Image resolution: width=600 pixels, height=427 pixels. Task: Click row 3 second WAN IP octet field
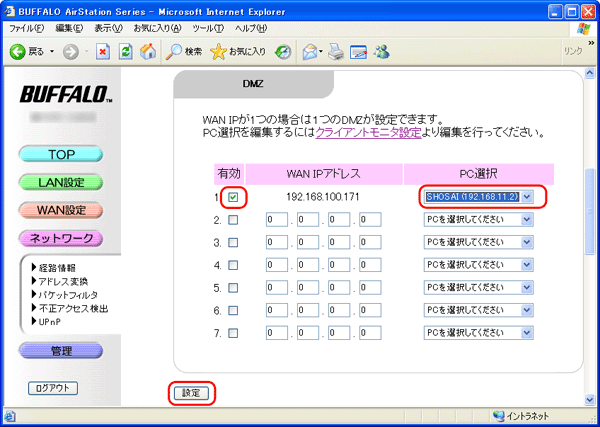click(x=308, y=243)
